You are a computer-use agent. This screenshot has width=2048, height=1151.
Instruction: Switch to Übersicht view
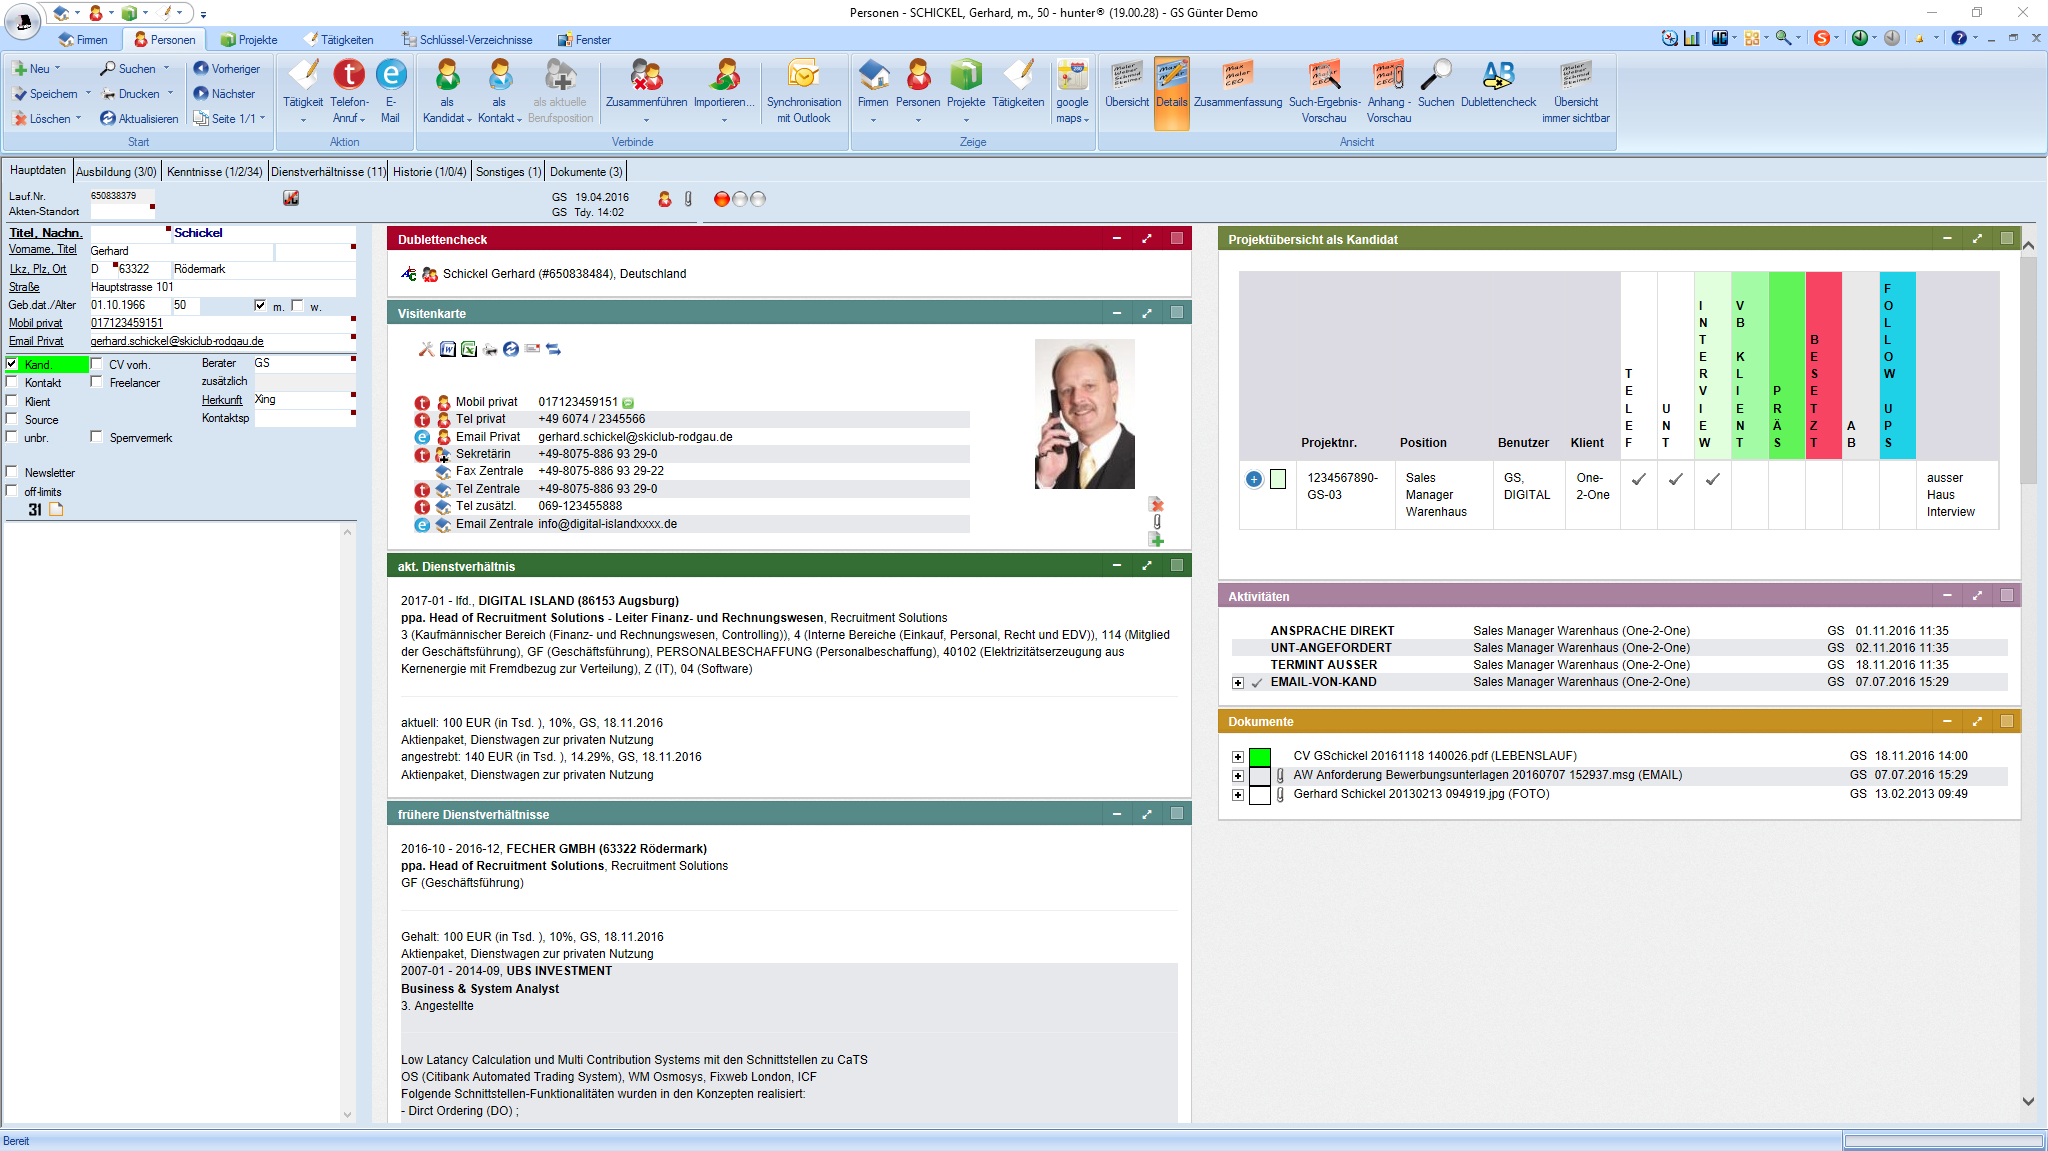1127,84
